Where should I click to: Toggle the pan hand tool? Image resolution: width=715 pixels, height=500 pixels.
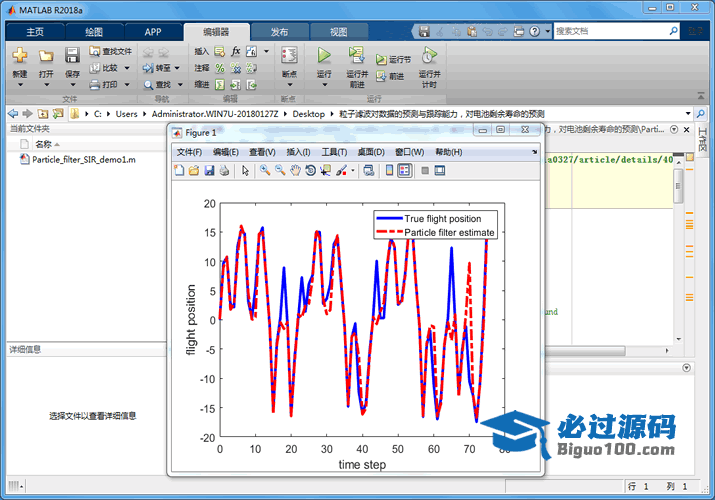tap(295, 171)
